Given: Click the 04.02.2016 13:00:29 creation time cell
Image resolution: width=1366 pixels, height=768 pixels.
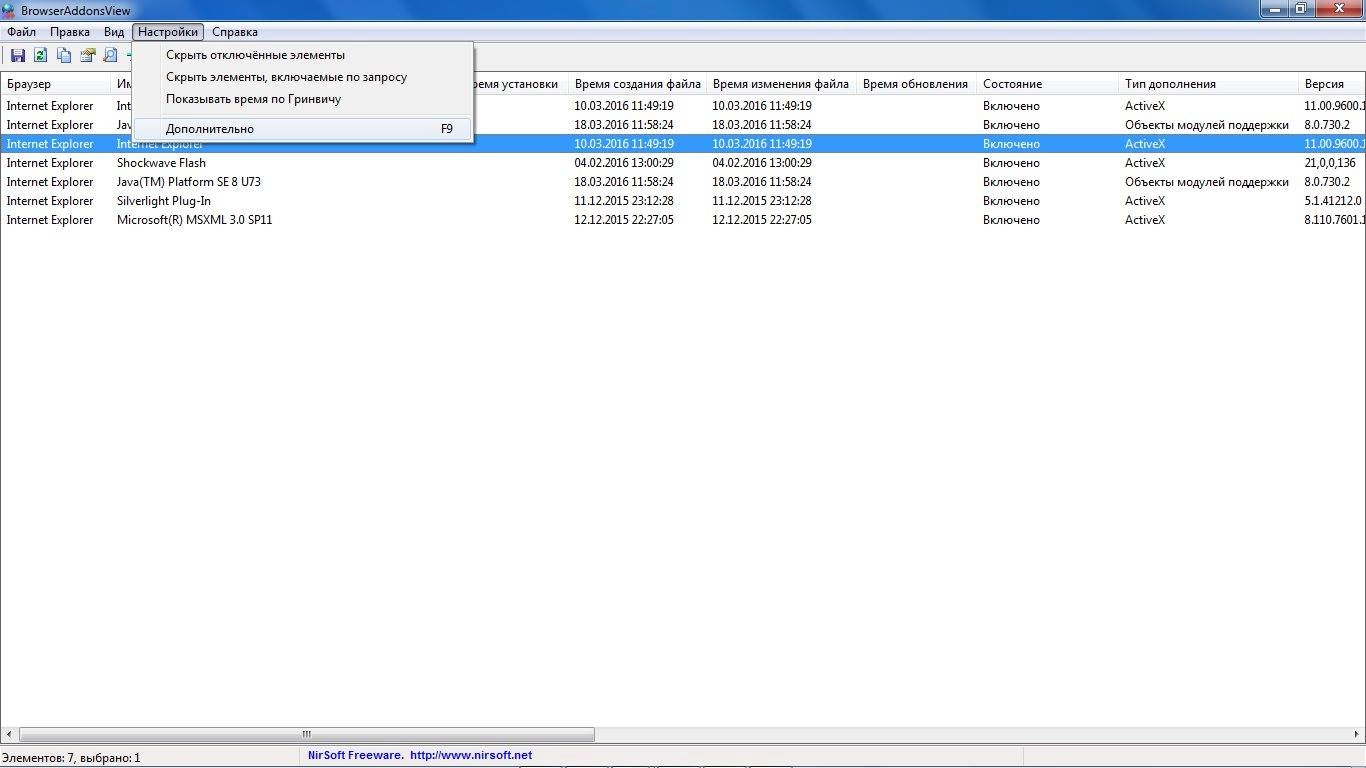Looking at the screenshot, I should (x=624, y=163).
